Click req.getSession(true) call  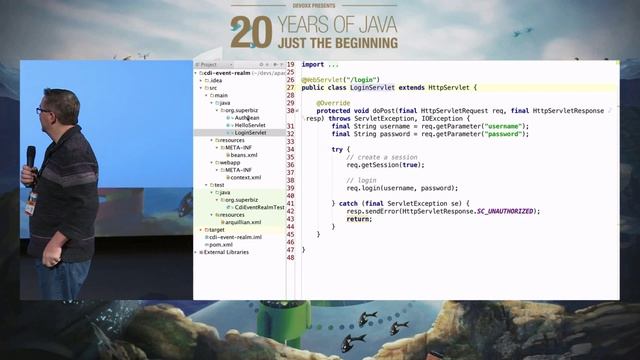point(385,165)
